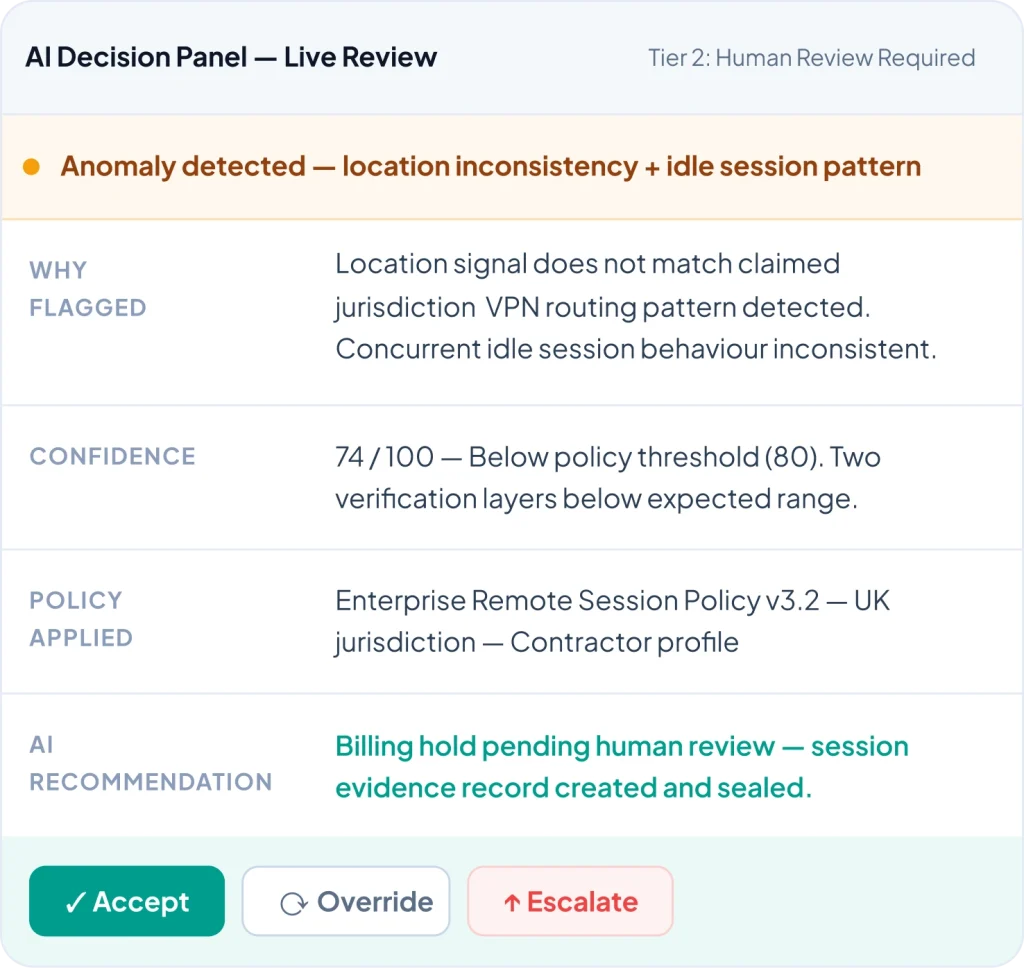This screenshot has width=1024, height=968.
Task: Click the circular arrow Override icon
Action: pyautogui.click(x=293, y=903)
